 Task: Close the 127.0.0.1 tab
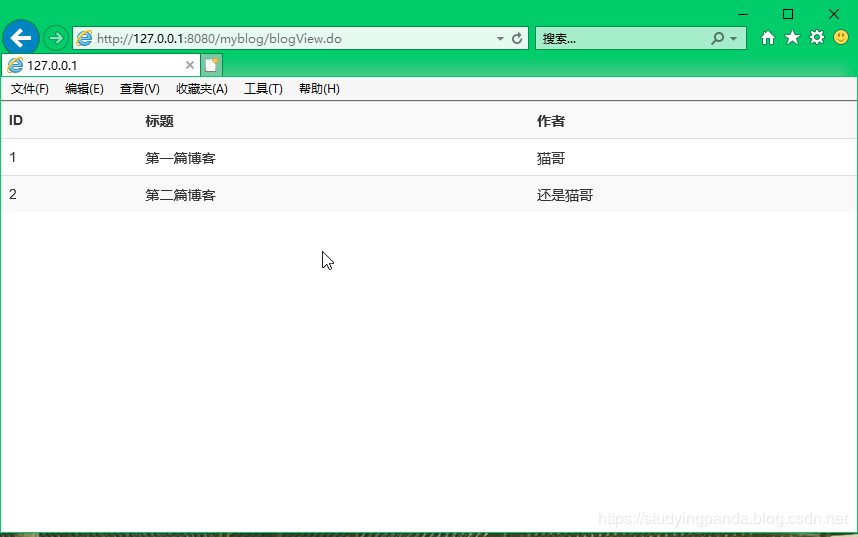pyautogui.click(x=190, y=65)
